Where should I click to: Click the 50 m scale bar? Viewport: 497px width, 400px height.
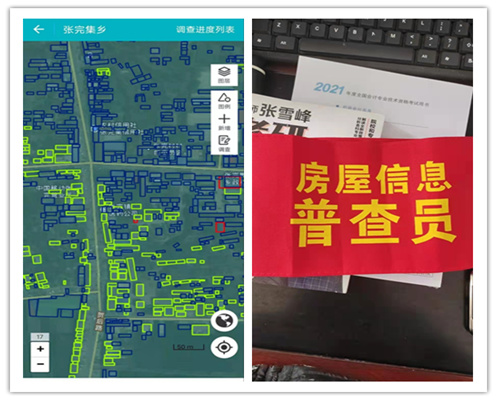(188, 347)
